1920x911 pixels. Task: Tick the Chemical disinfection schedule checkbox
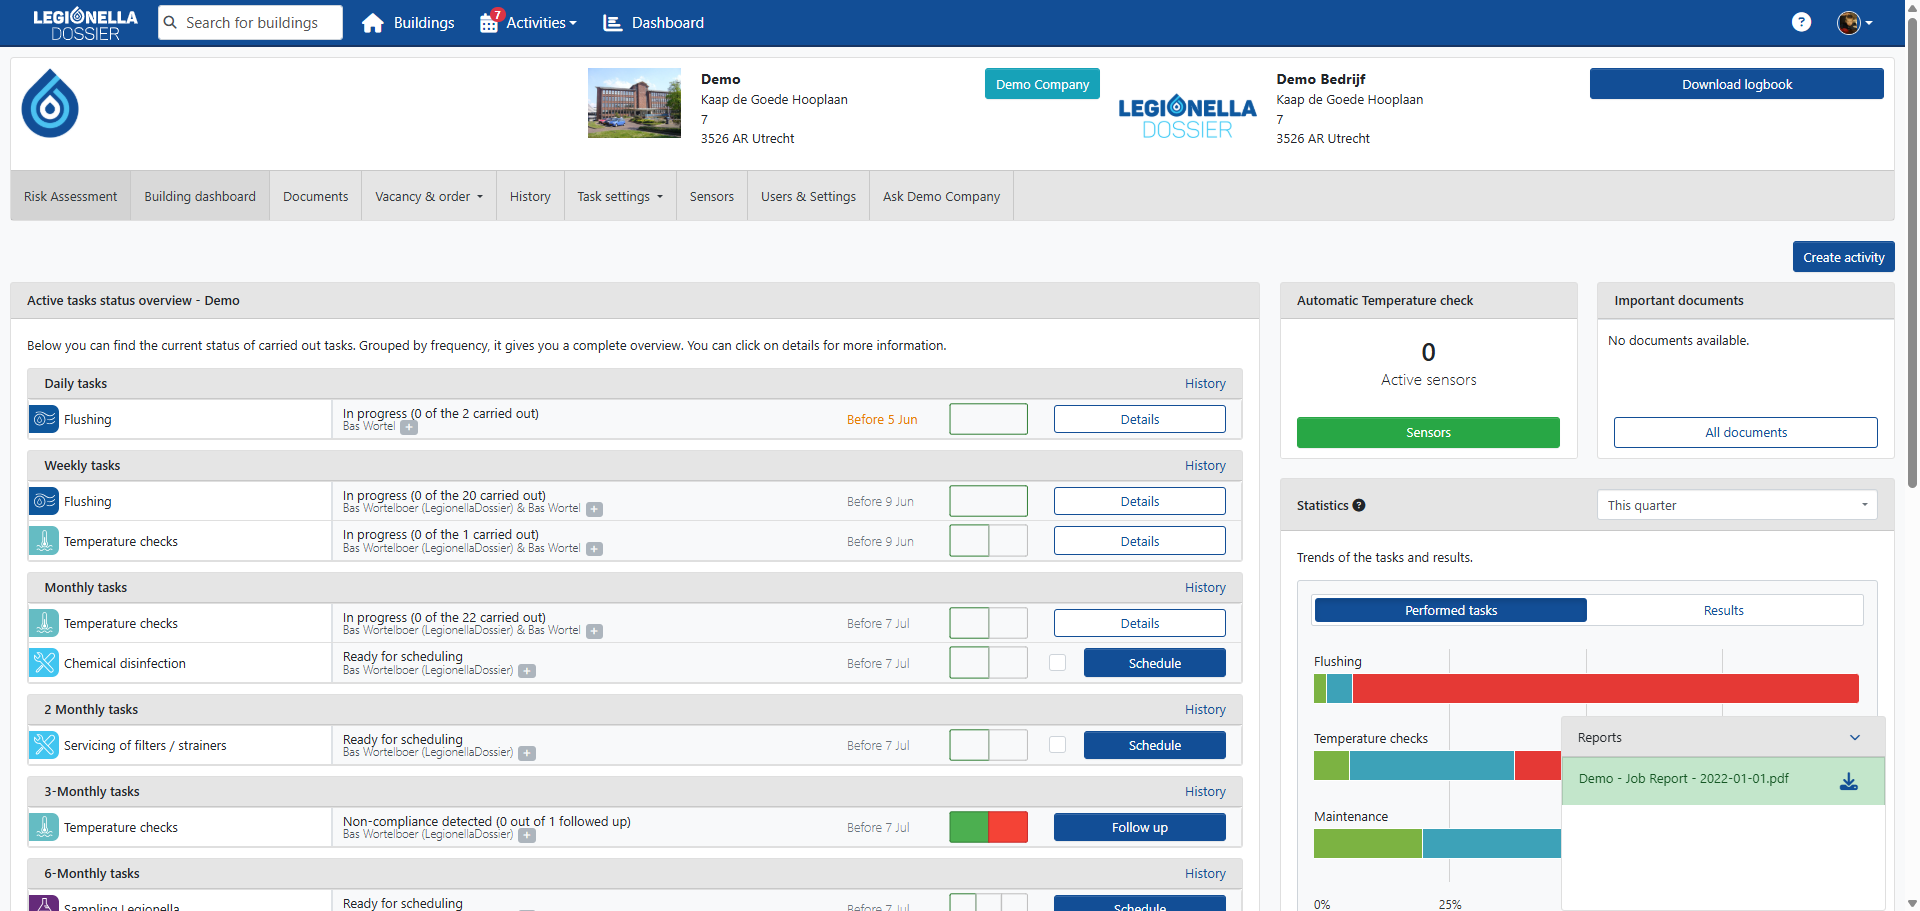pos(1057,663)
